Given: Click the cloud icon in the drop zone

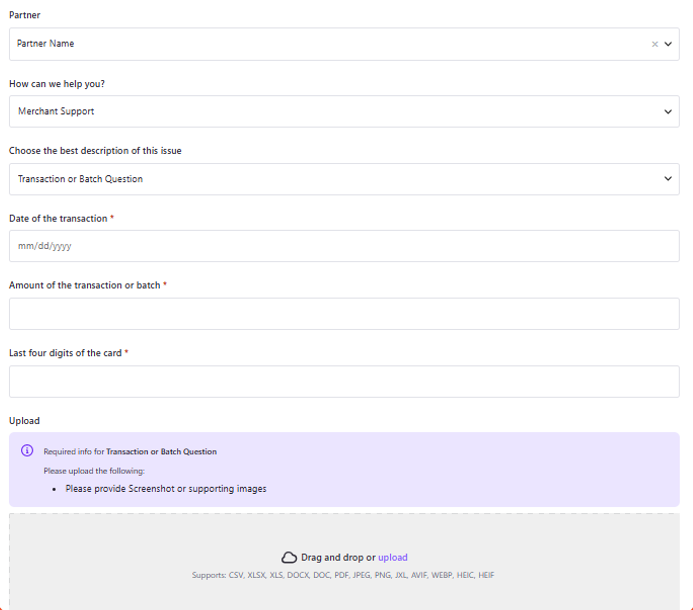Looking at the screenshot, I should [x=289, y=558].
